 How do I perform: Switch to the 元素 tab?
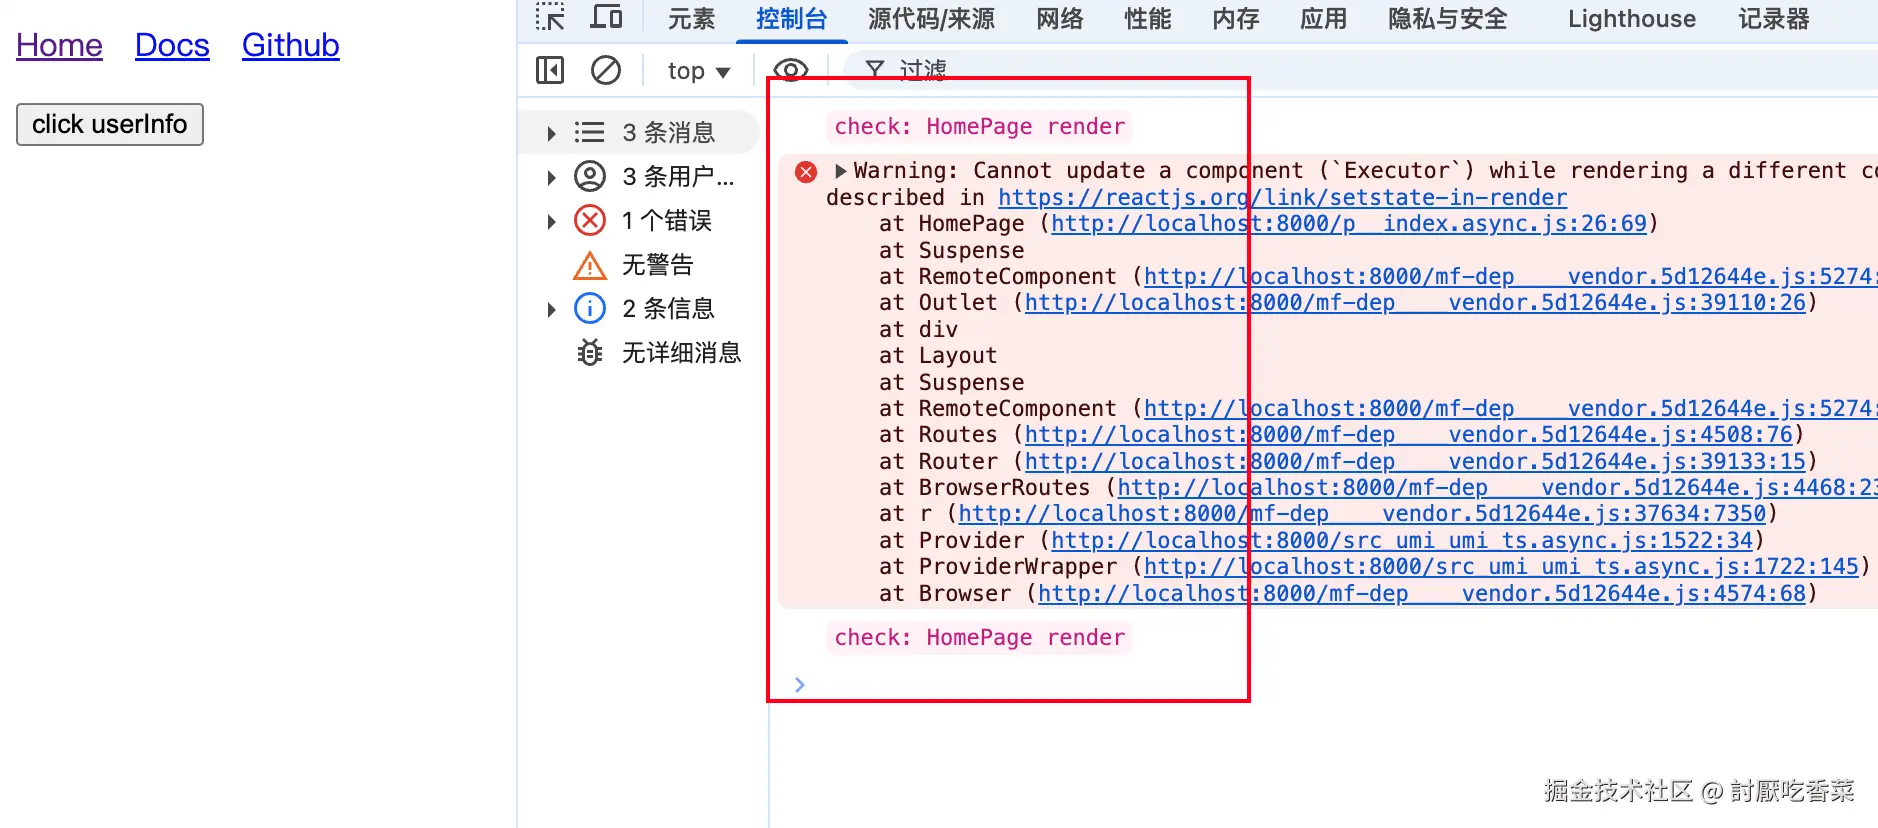(692, 19)
